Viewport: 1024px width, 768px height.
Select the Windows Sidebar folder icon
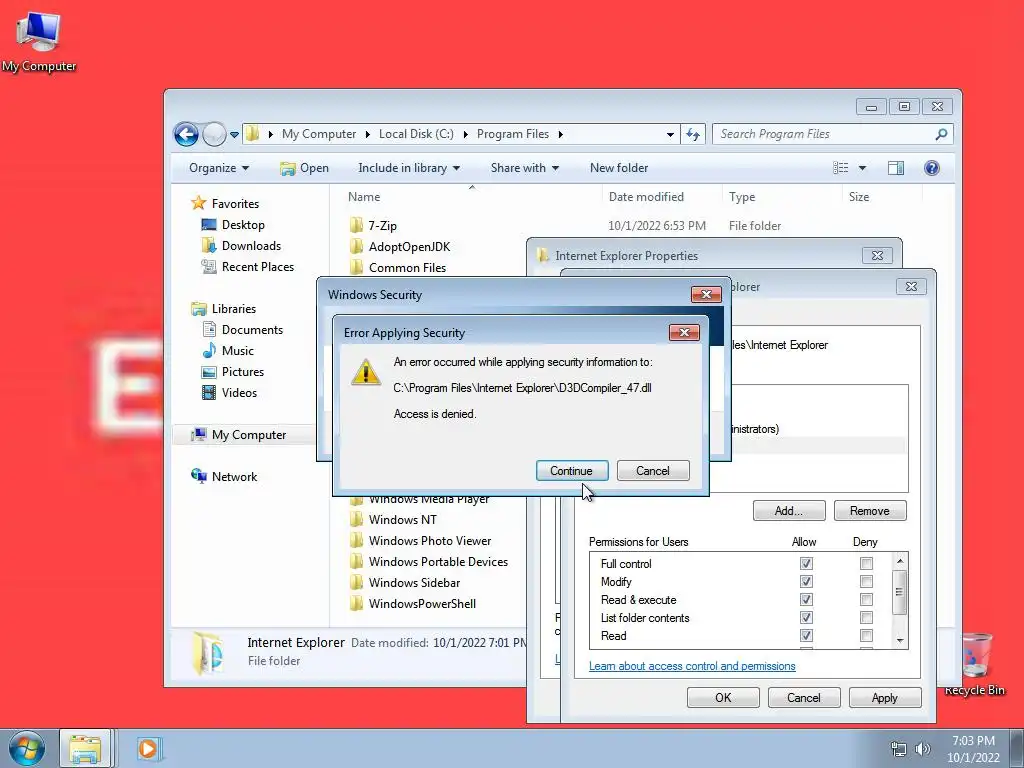click(x=357, y=583)
